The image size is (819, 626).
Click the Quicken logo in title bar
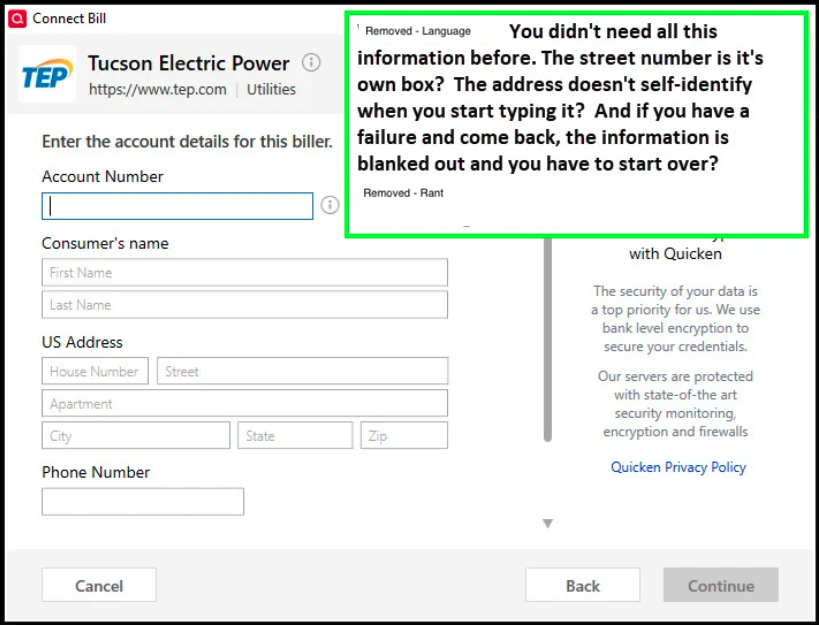[17, 19]
